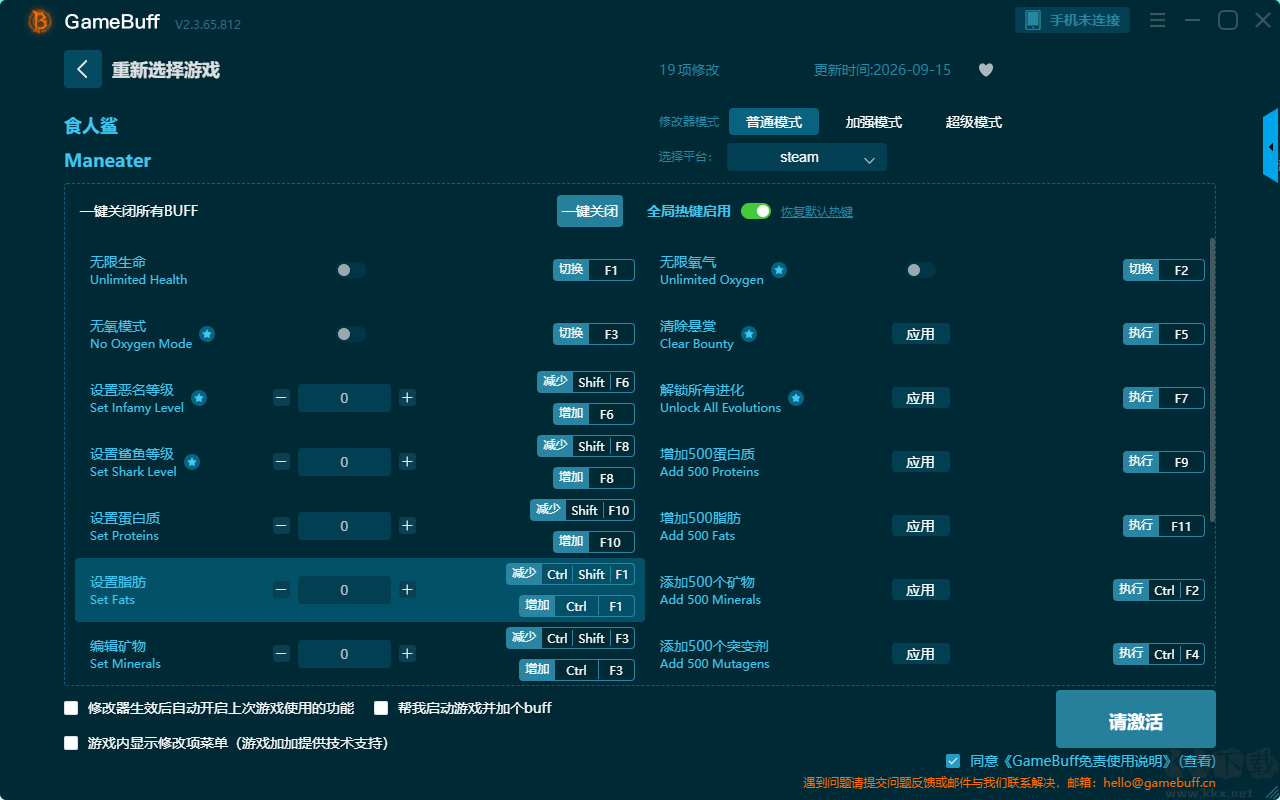The height and width of the screenshot is (800, 1280).
Task: Apply Add 500 Fats
Action: (x=921, y=526)
